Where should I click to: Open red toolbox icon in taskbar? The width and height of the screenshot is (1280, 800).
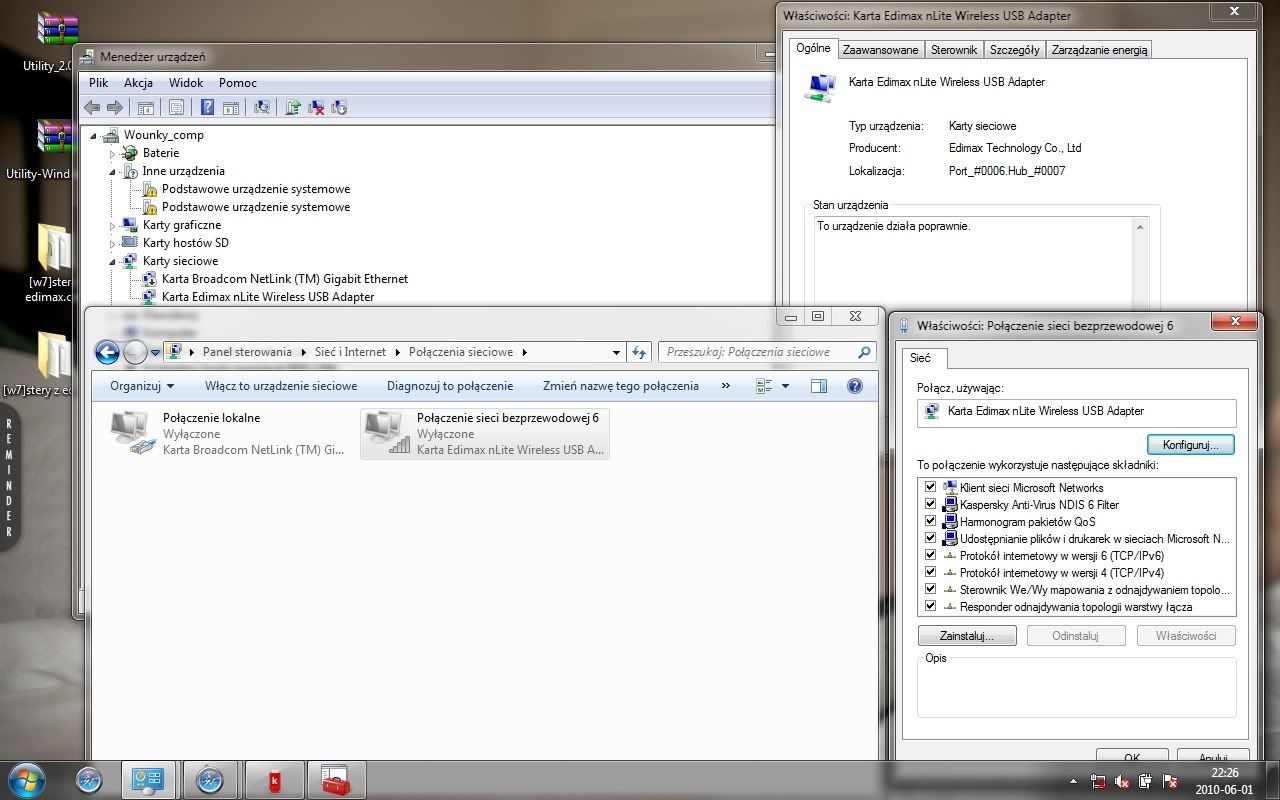pos(334,780)
